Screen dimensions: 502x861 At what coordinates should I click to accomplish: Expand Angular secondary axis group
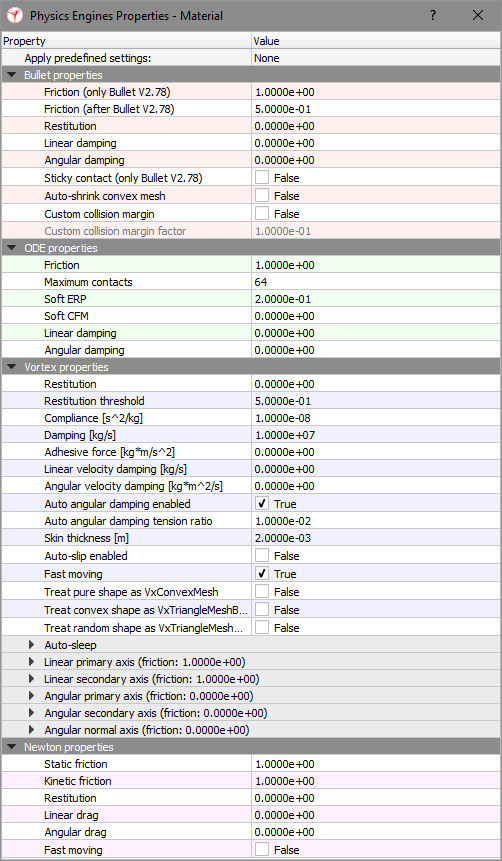click(31, 713)
